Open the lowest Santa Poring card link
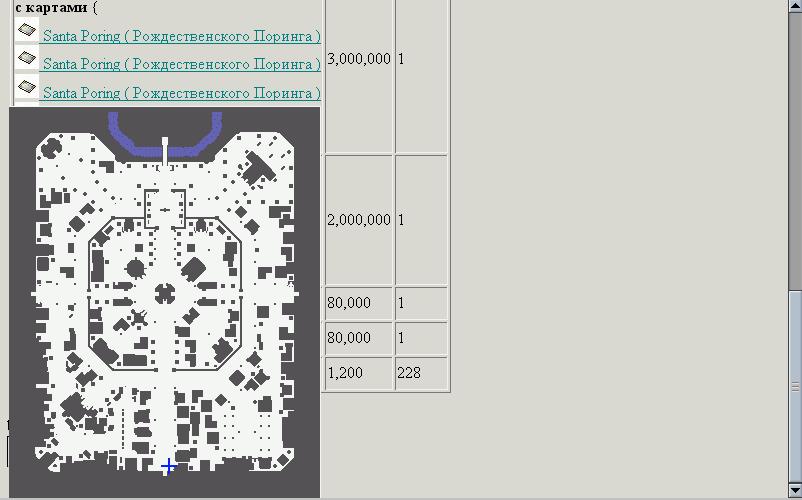Viewport: 802px width, 500px height. [182, 93]
